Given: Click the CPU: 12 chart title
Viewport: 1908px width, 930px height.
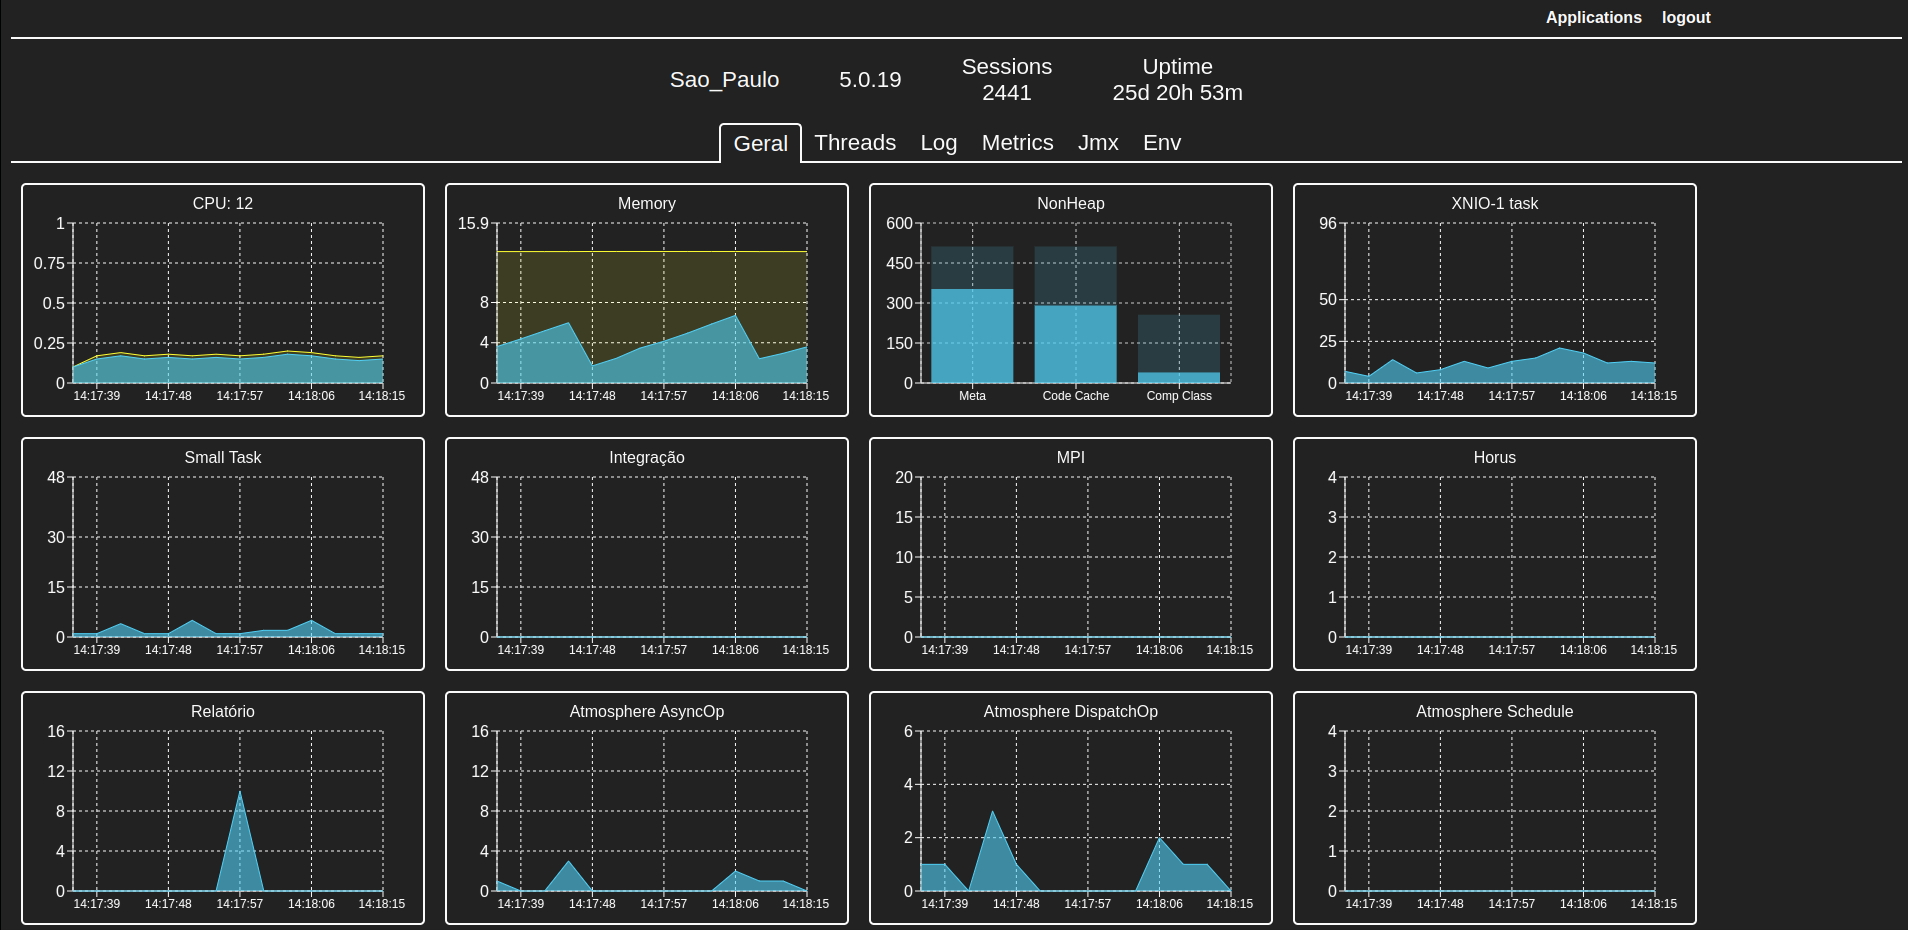Looking at the screenshot, I should [x=223, y=203].
